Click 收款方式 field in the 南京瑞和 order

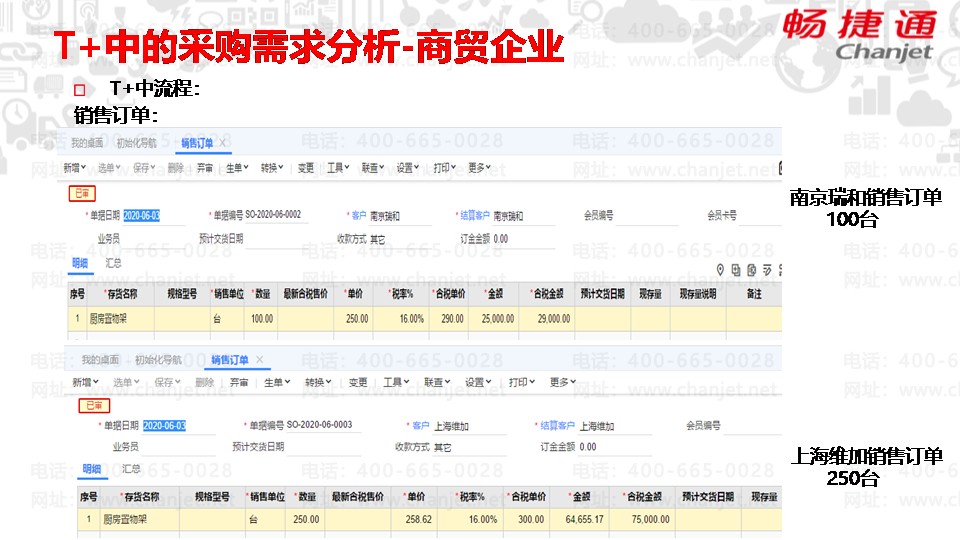(x=400, y=239)
